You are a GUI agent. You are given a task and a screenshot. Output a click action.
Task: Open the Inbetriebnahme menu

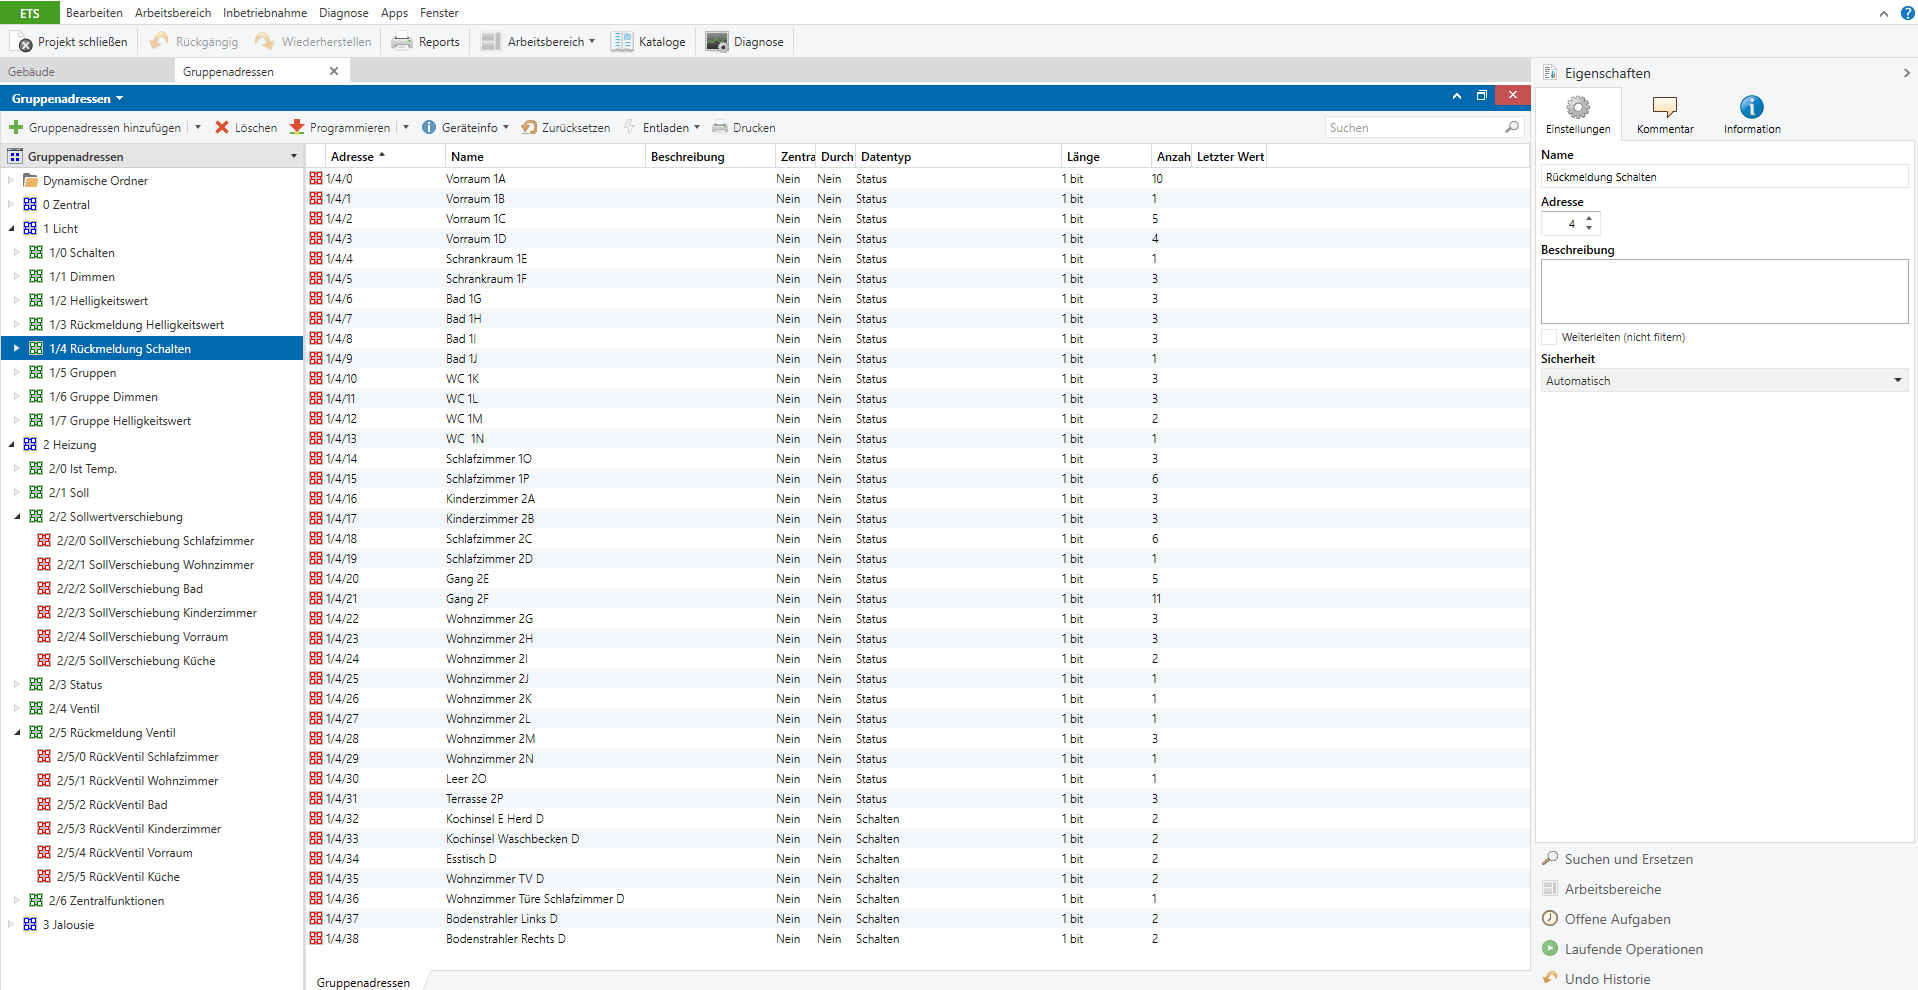265,13
